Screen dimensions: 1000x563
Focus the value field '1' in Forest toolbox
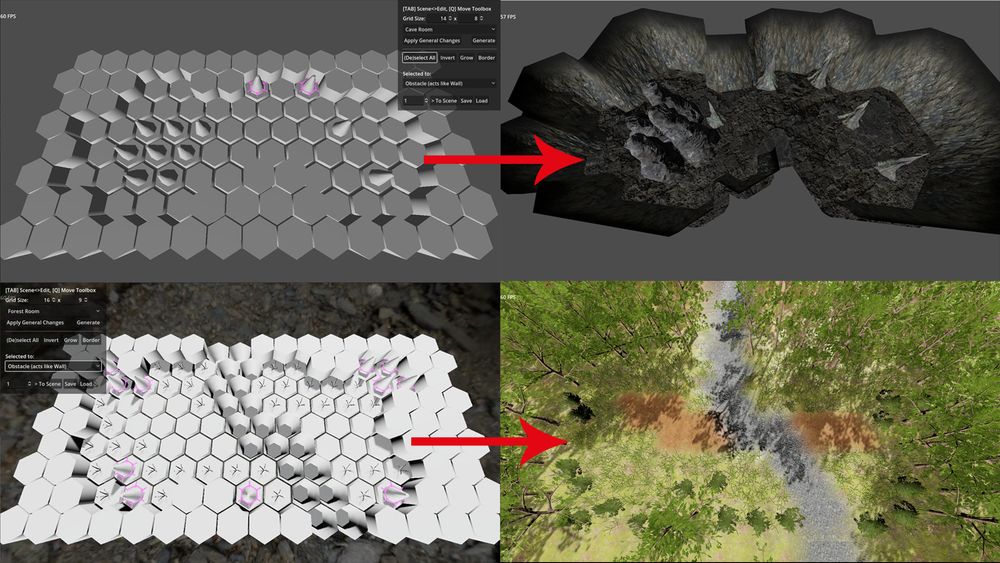click(x=16, y=384)
